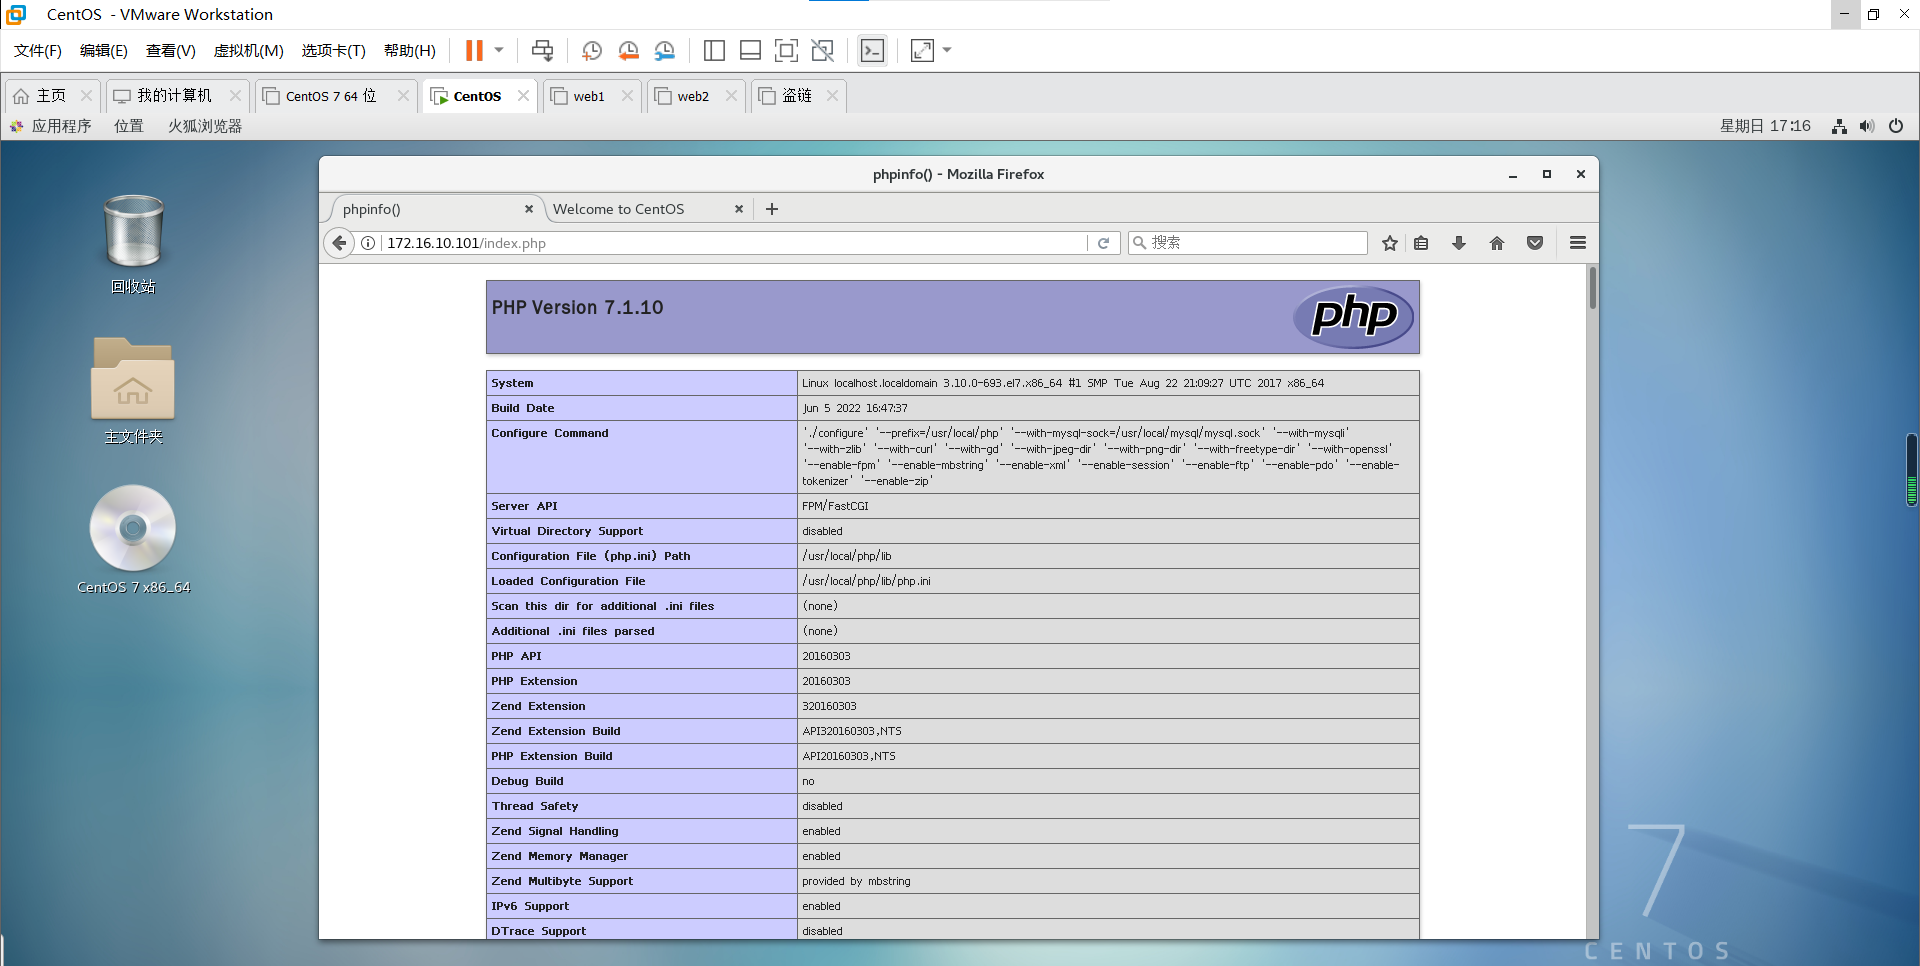Close the Welcome to CentOS Firefox tab
The width and height of the screenshot is (1920, 966).
click(739, 209)
